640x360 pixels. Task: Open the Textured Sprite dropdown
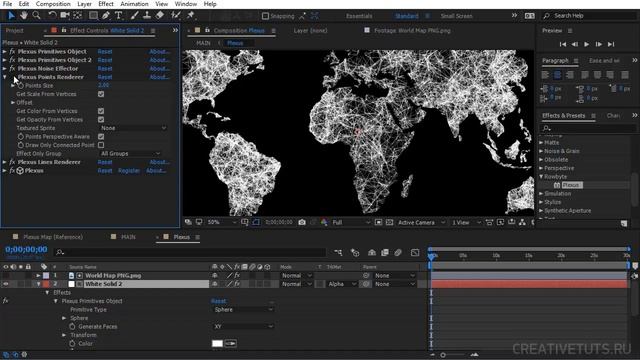[133, 128]
